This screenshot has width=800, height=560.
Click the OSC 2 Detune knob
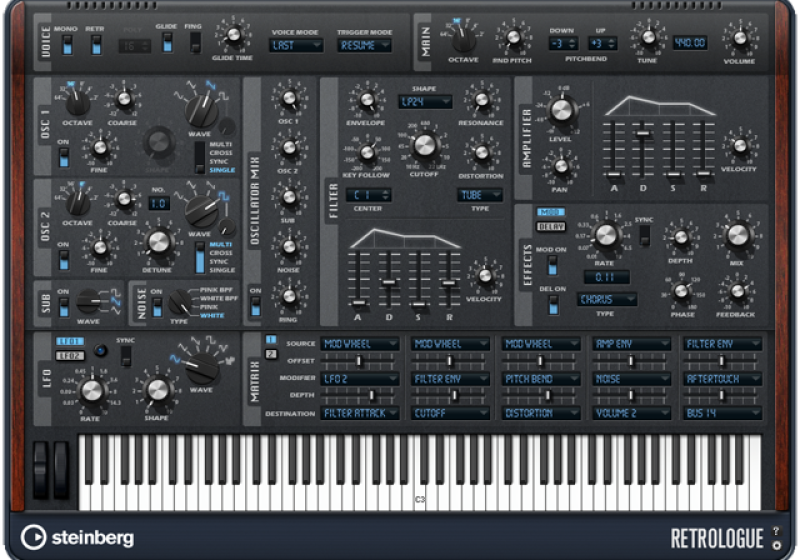[159, 241]
